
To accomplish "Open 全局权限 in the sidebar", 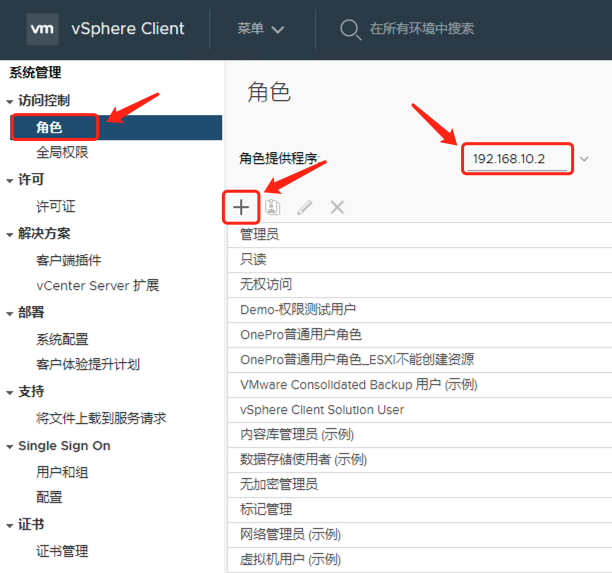I will click(62, 152).
